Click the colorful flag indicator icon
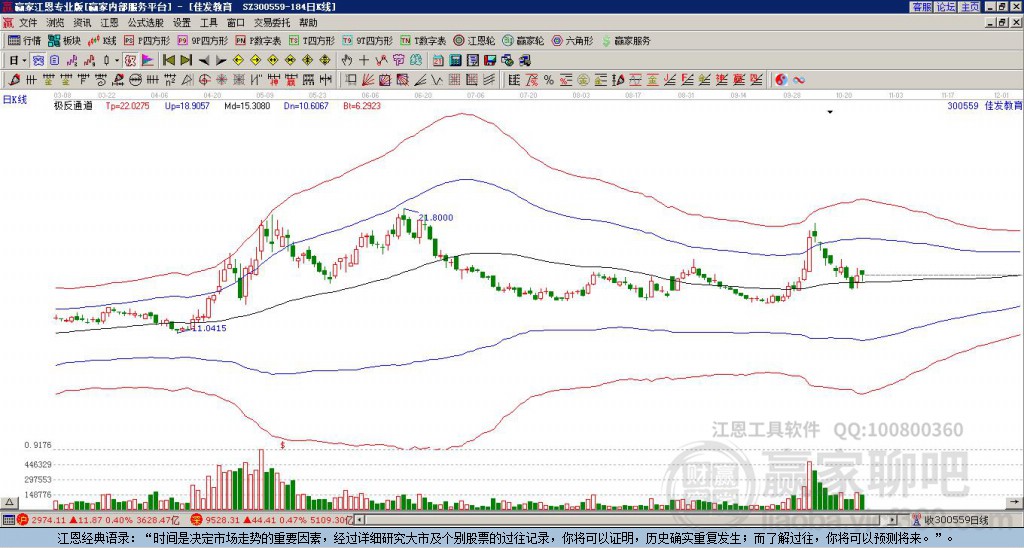 coord(148,61)
